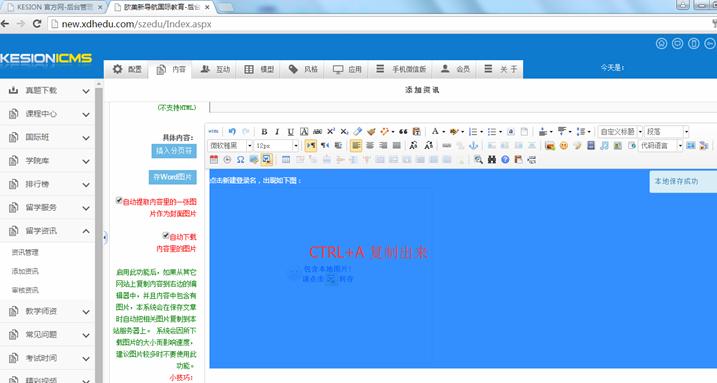The width and height of the screenshot is (717, 383).
Task: Open 审核资讯 in the sidebar
Action: pyautogui.click(x=25, y=290)
